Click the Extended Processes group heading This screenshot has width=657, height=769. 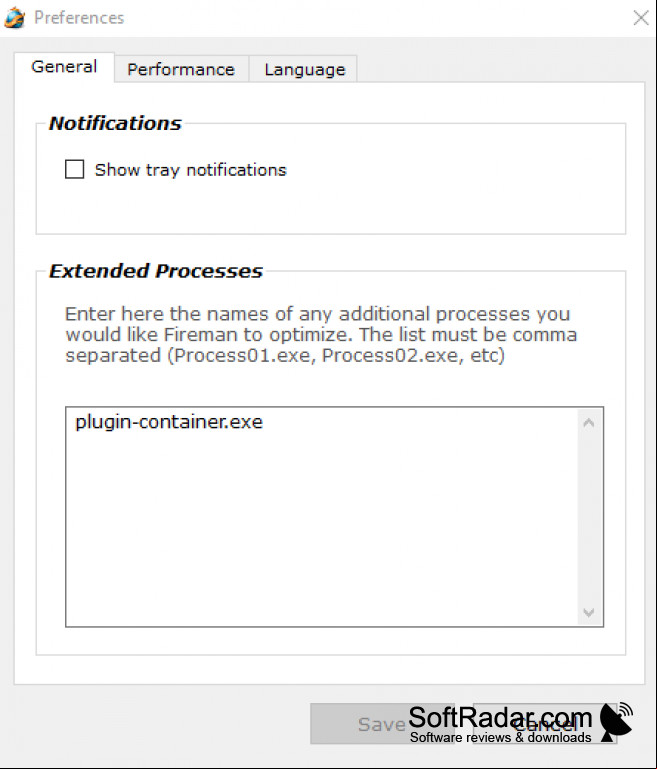pyautogui.click(x=156, y=271)
